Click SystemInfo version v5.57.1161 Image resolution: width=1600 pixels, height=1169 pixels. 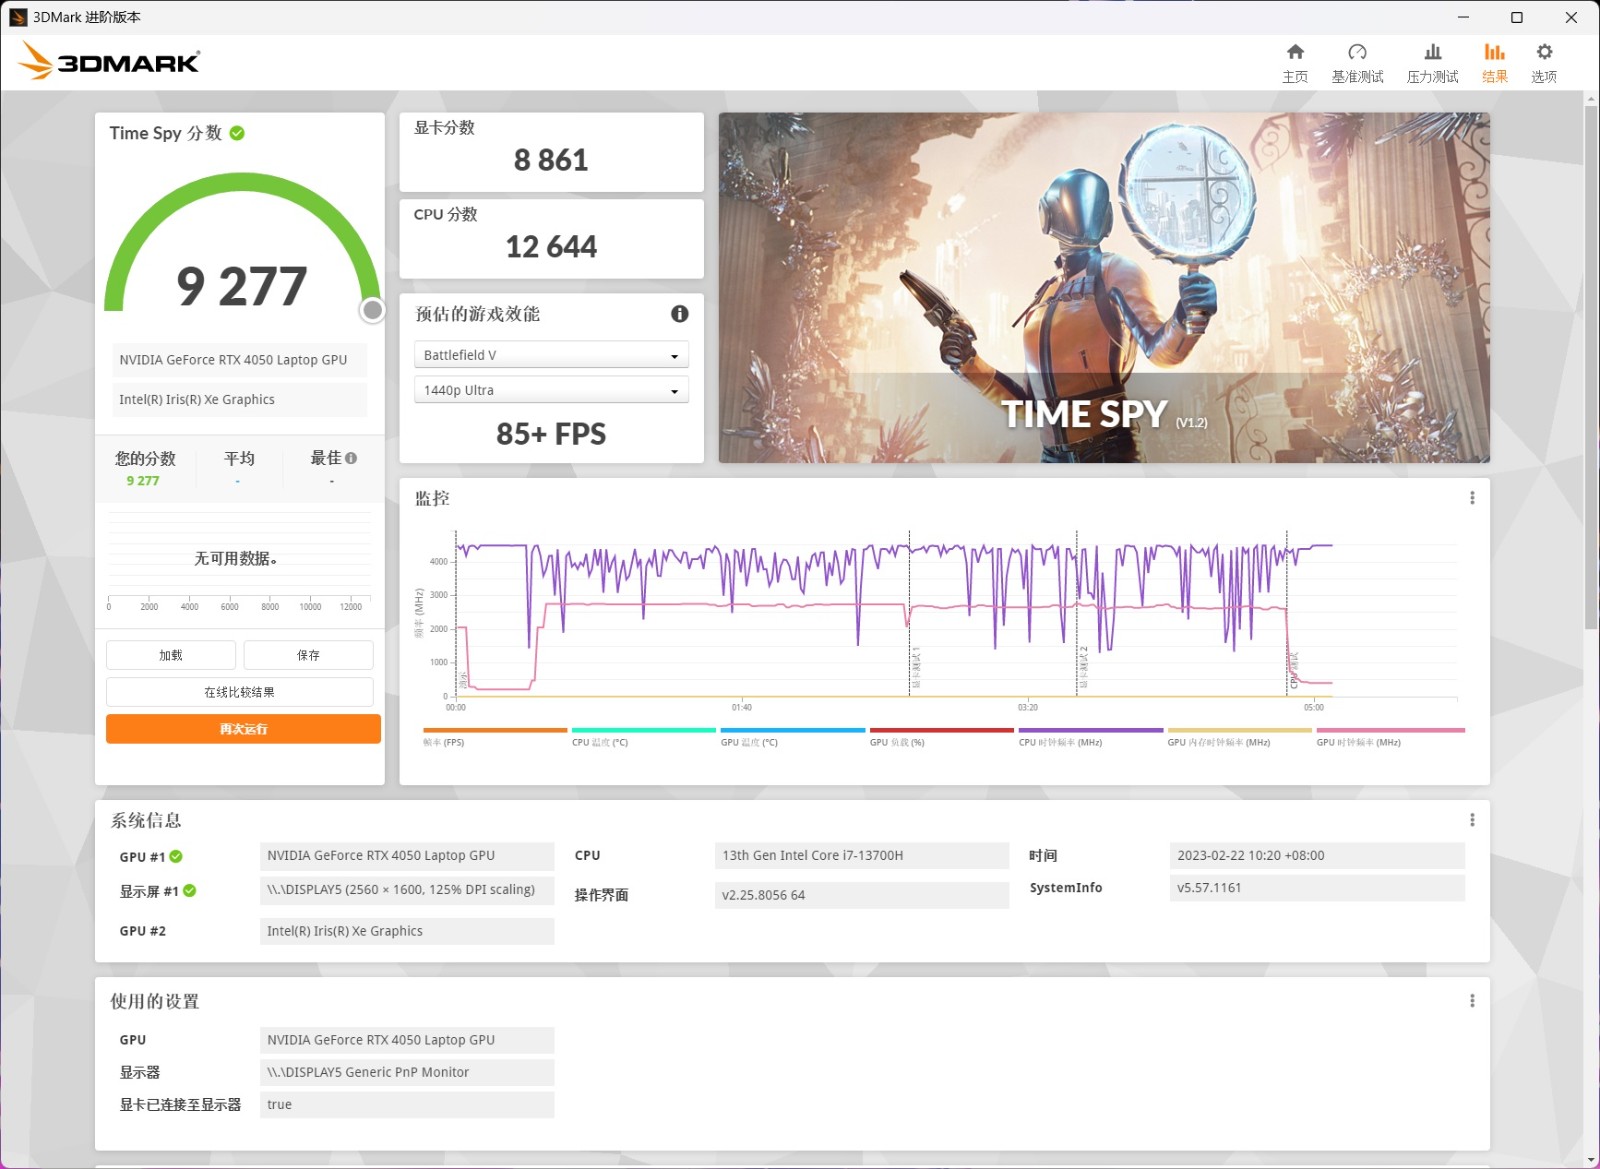pos(1317,887)
